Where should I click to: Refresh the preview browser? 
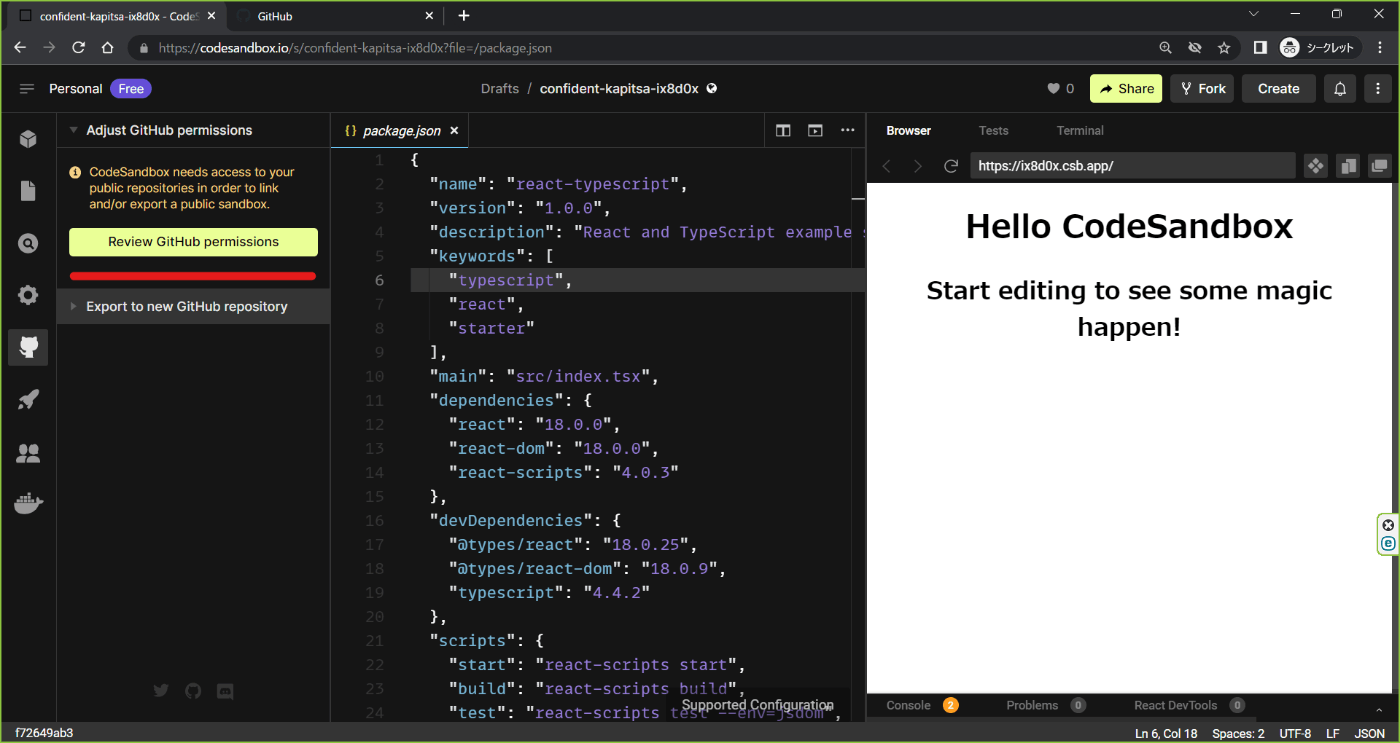click(951, 166)
